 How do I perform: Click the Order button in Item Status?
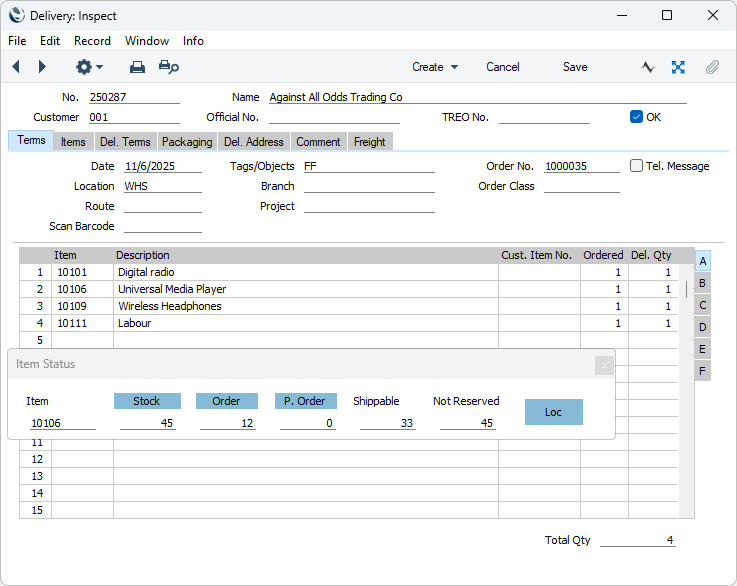pos(227,401)
